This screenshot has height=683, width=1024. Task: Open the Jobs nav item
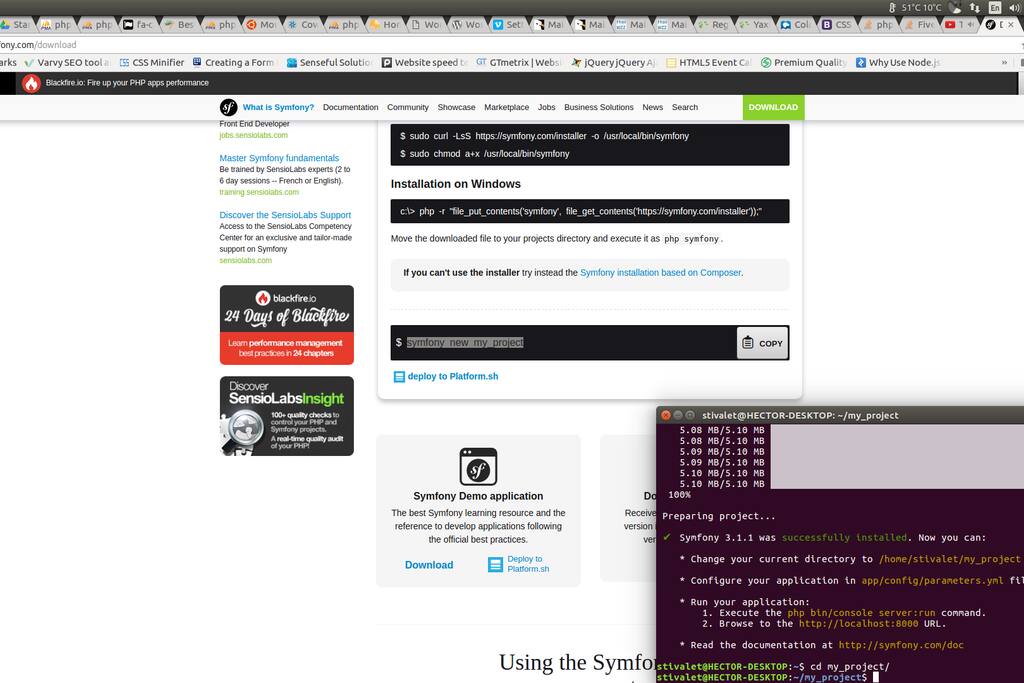click(547, 107)
